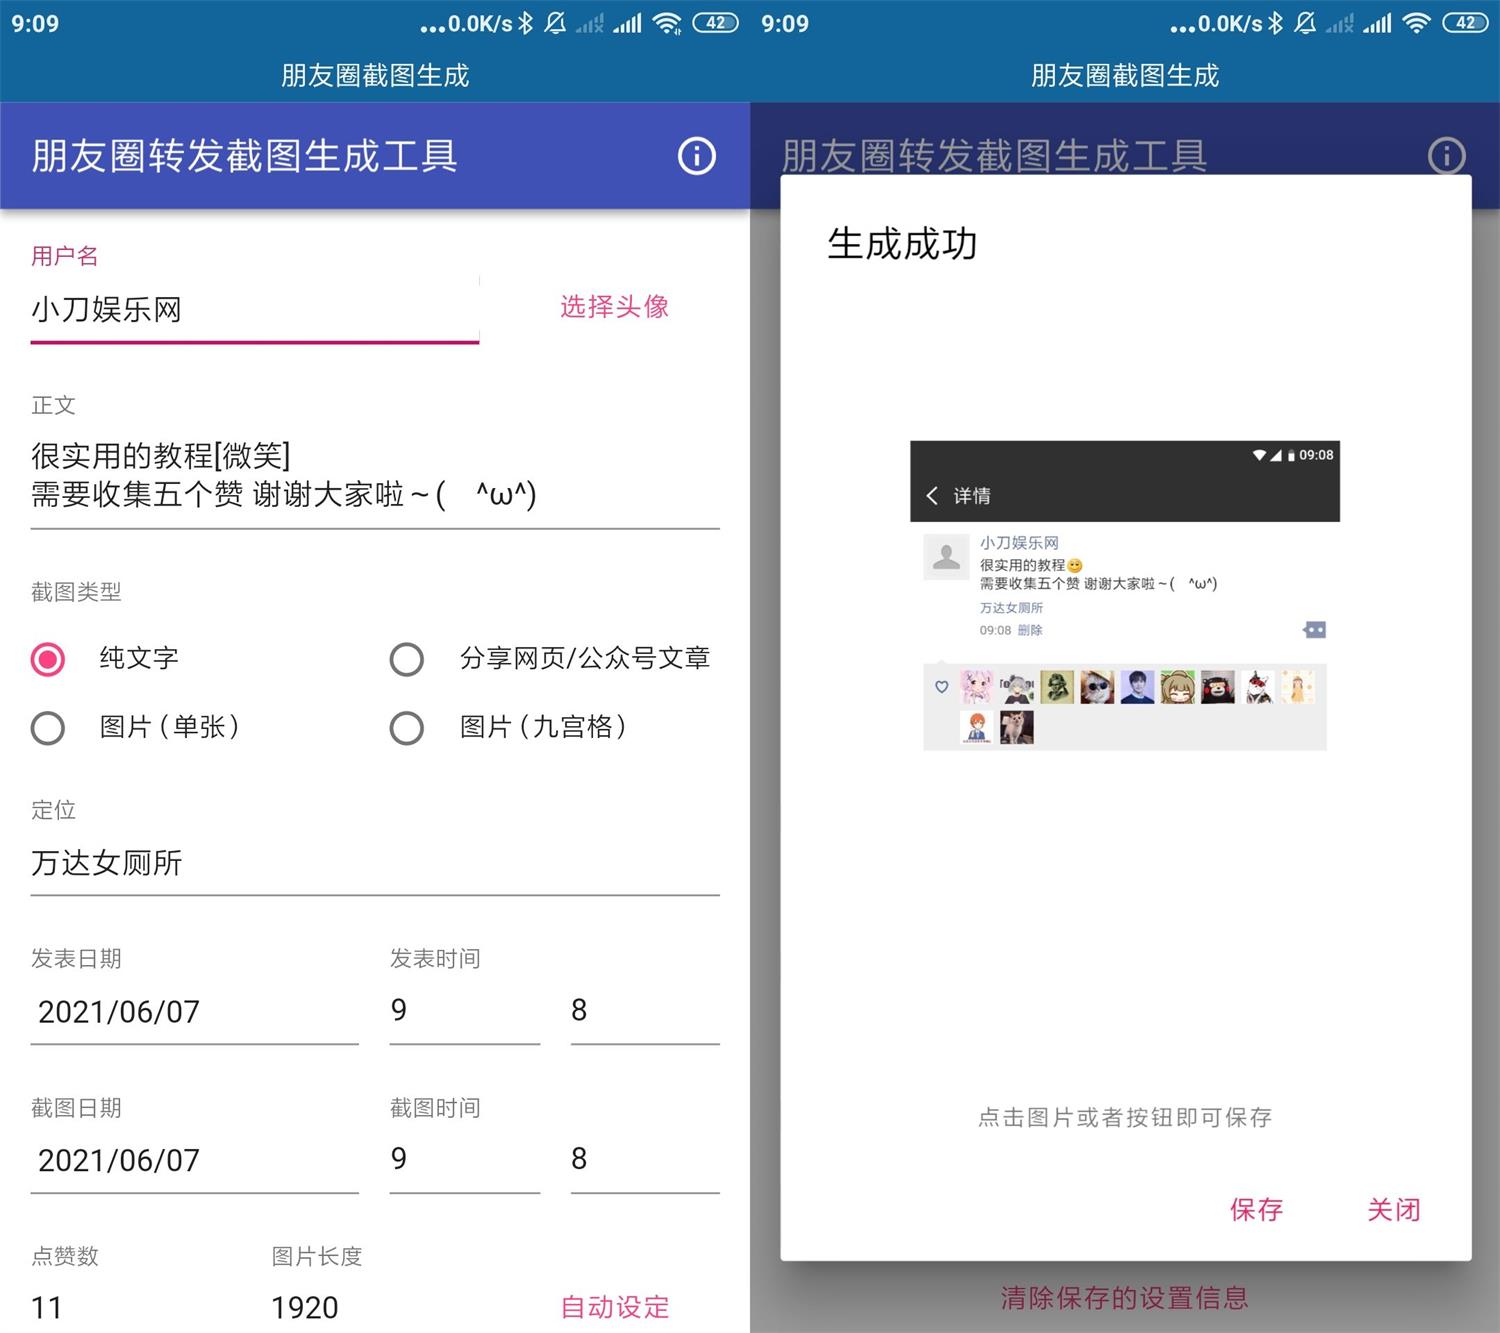Select the 分享网页/公众号文章 option
This screenshot has width=1500, height=1333.
(407, 658)
